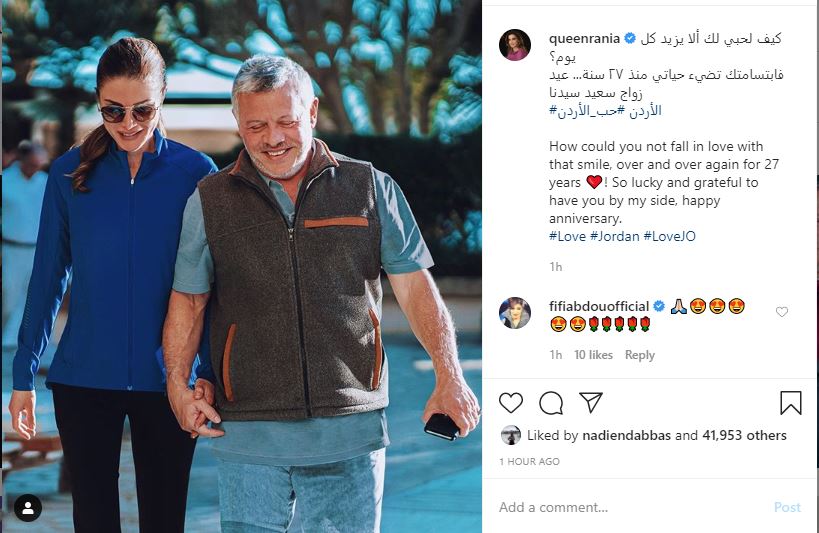Share post via paper plane icon

click(591, 402)
